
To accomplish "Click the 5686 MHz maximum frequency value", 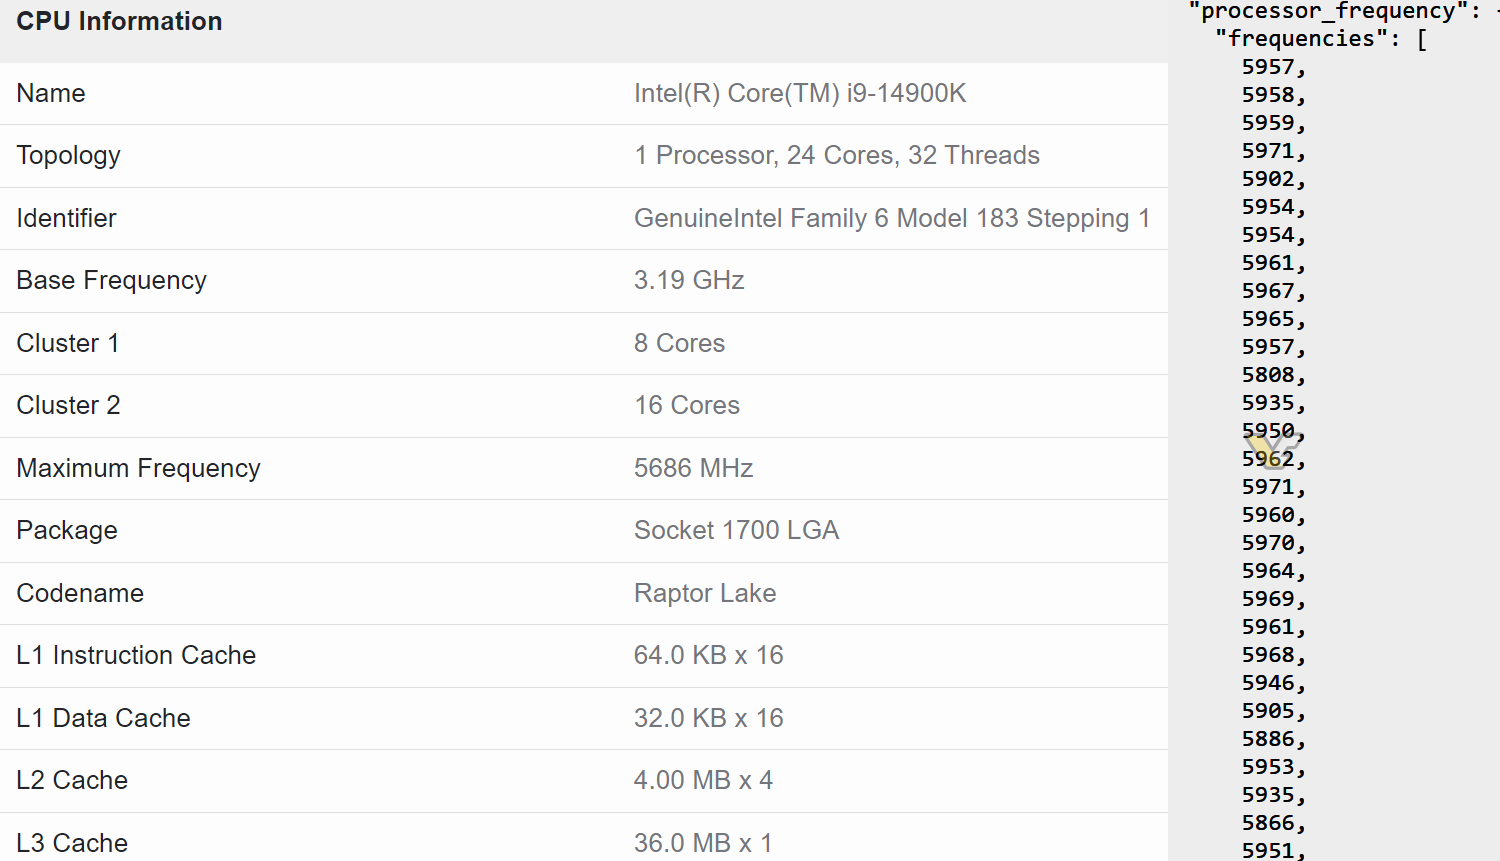I will (x=694, y=468).
